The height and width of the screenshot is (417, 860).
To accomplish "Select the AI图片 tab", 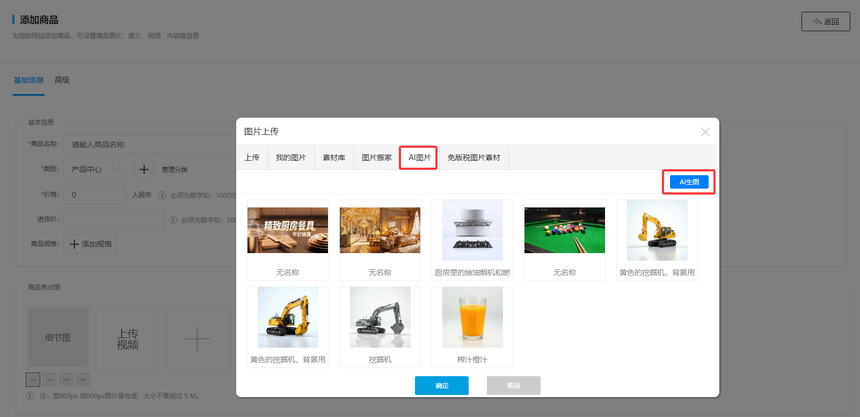I will (x=419, y=157).
